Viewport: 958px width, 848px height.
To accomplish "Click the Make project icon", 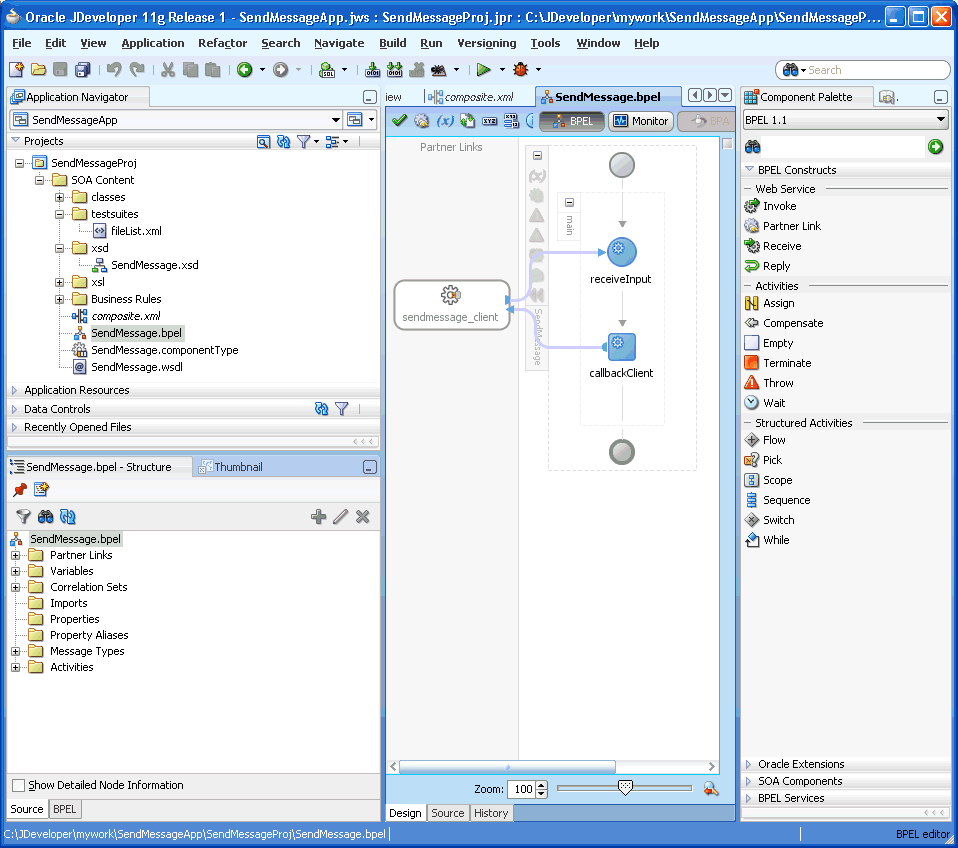I will coord(372,70).
